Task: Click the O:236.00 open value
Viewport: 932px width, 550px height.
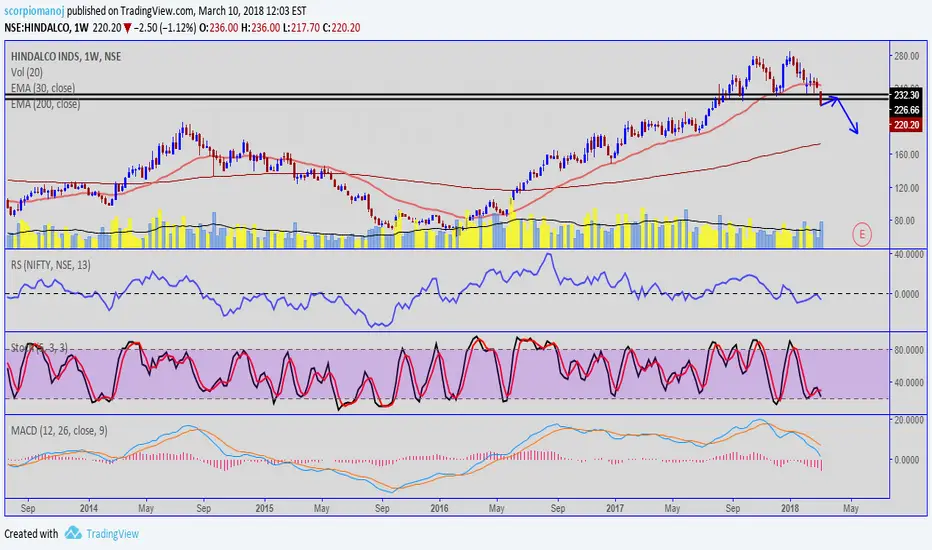Action: [x=218, y=28]
